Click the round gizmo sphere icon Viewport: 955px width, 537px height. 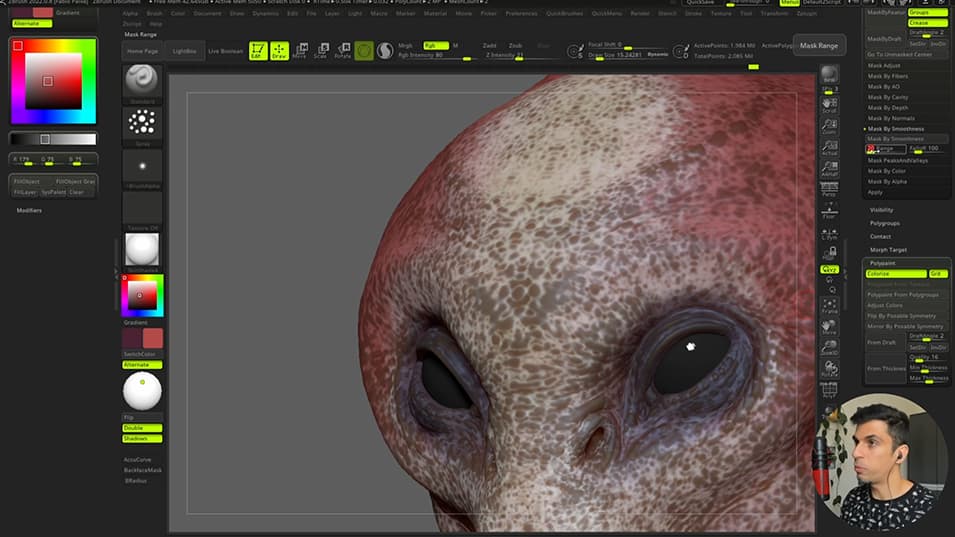[x=364, y=51]
